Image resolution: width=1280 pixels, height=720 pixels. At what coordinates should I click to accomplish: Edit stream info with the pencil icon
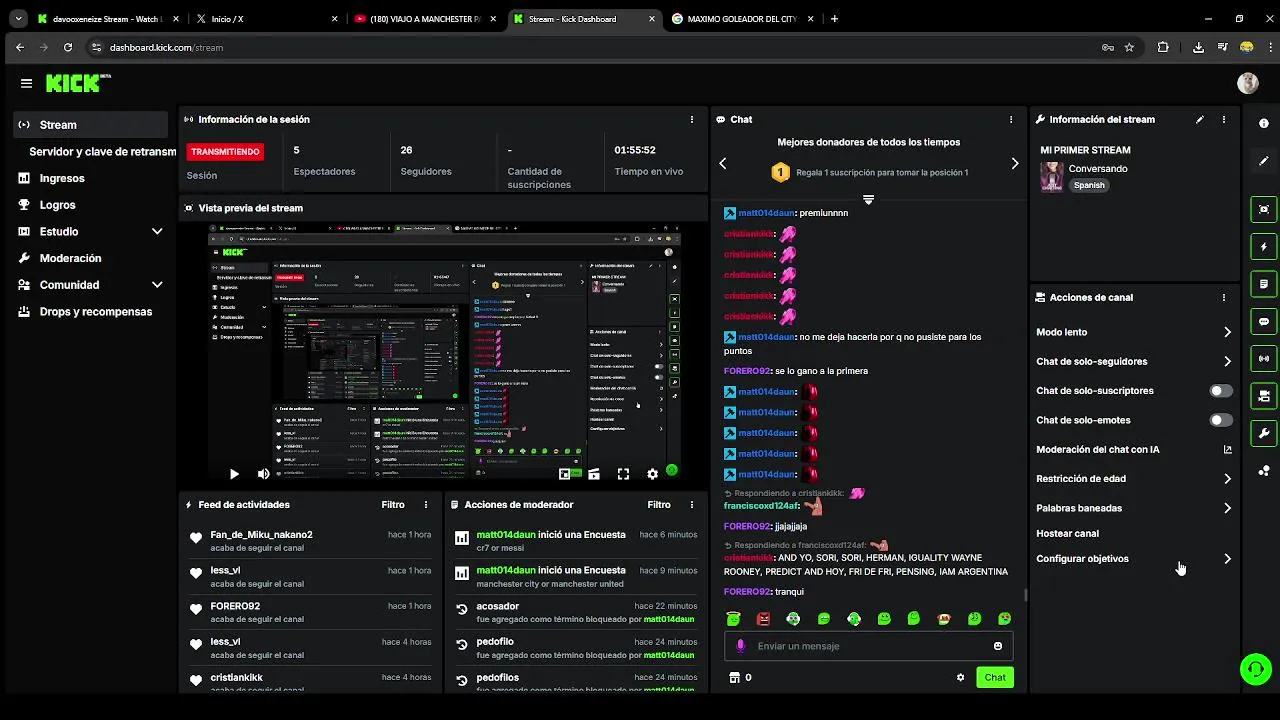click(x=1200, y=119)
